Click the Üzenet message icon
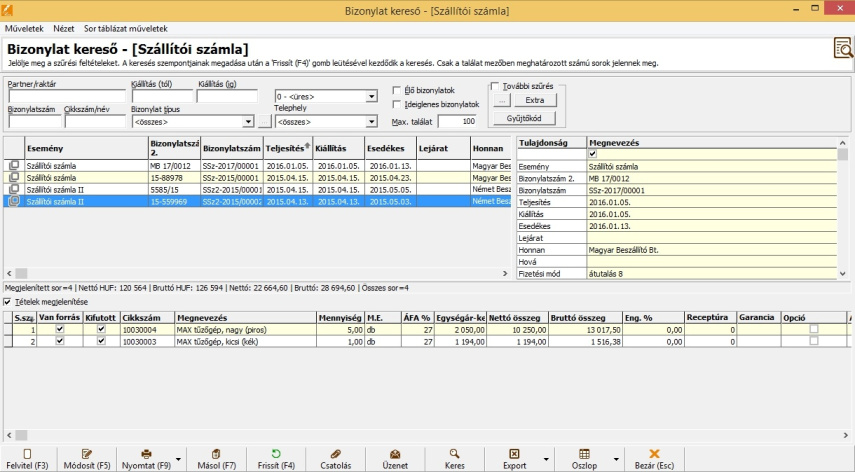 point(395,453)
